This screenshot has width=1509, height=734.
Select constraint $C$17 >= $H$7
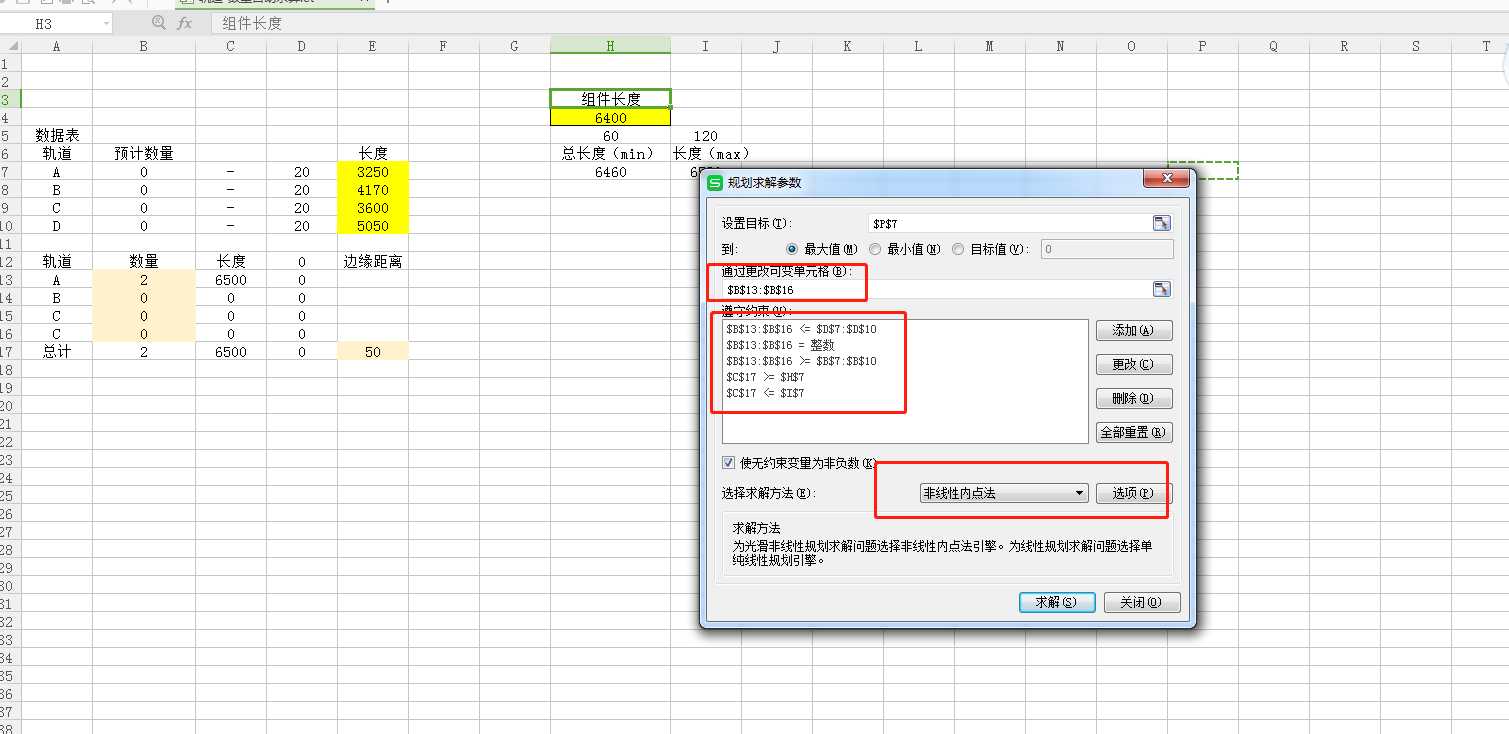point(765,377)
